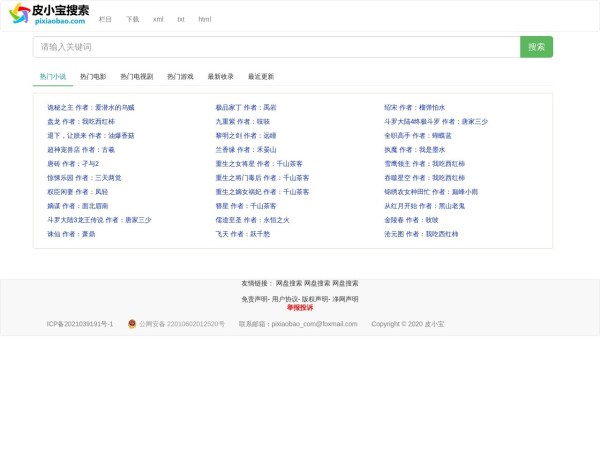Show the 最近更新 tab
This screenshot has height=450, width=600.
(261, 77)
